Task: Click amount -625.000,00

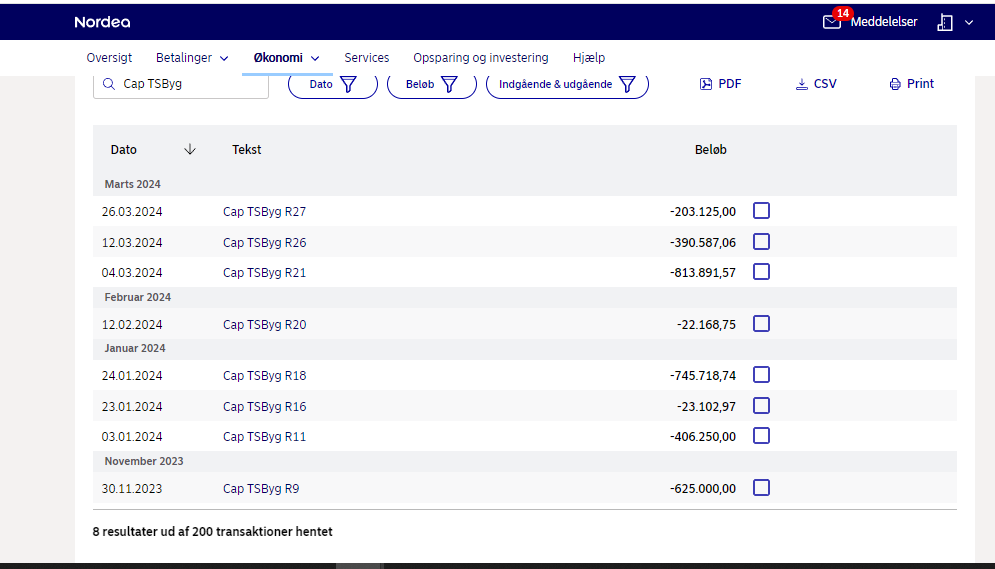Action: pos(703,488)
